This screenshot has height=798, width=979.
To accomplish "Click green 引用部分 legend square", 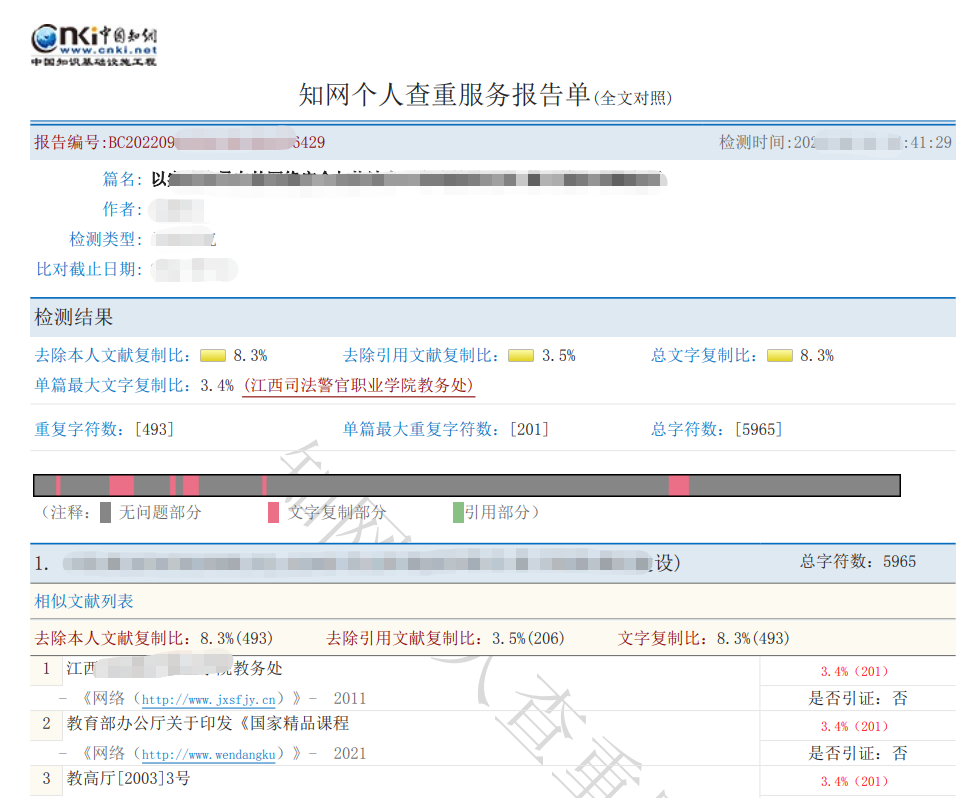I will 458,513.
